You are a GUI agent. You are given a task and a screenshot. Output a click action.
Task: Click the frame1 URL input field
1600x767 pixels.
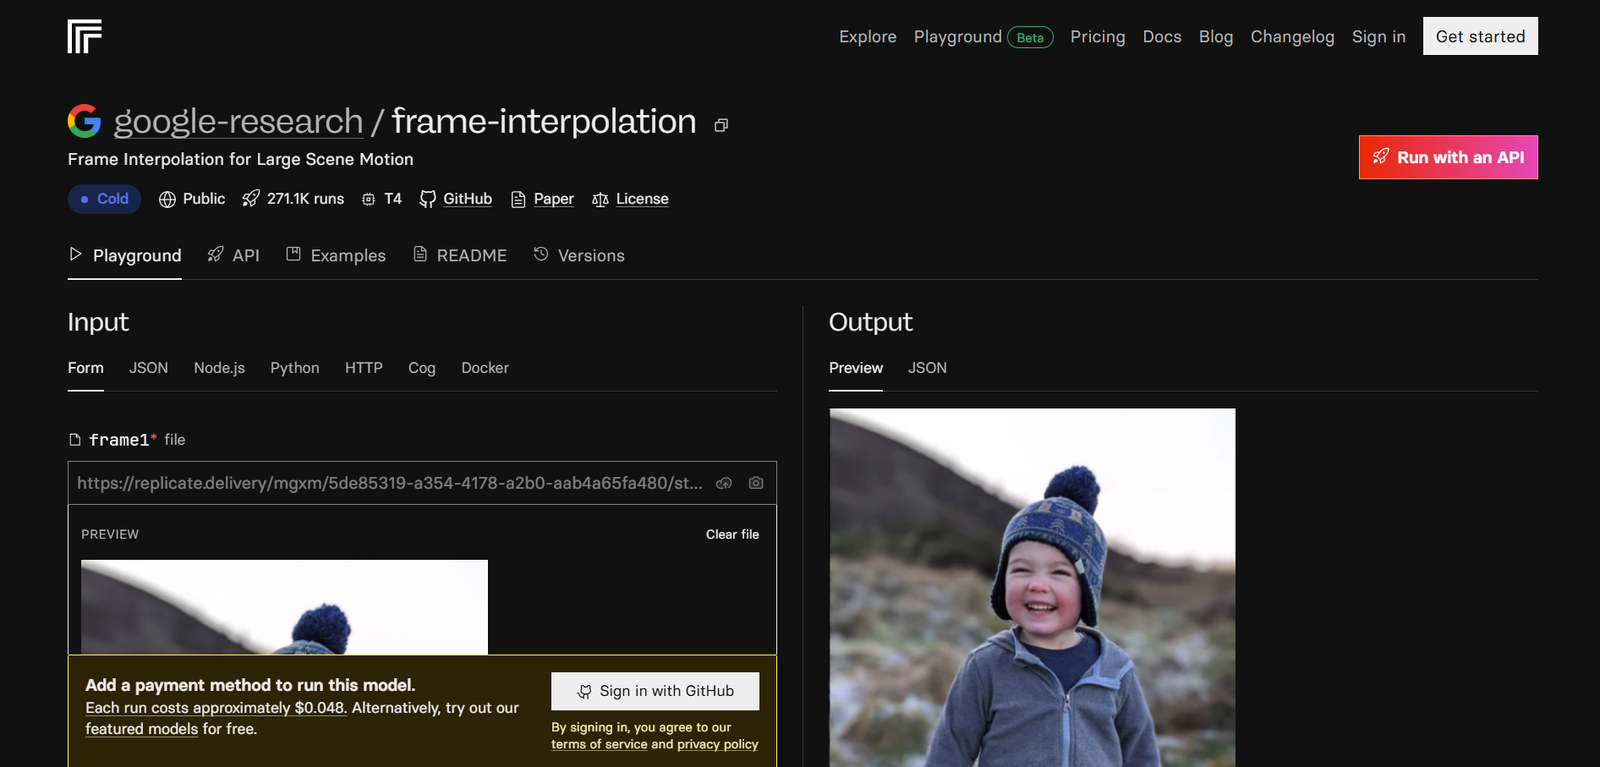click(x=390, y=483)
